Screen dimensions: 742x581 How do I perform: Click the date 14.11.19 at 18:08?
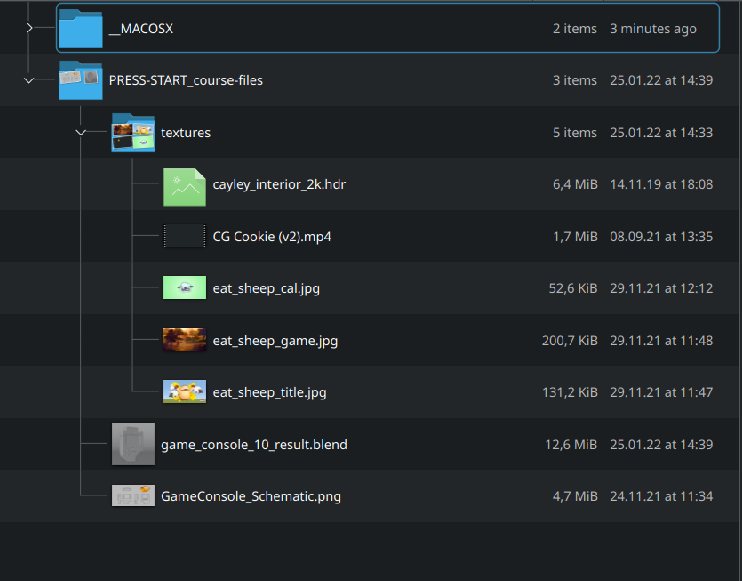click(662, 185)
